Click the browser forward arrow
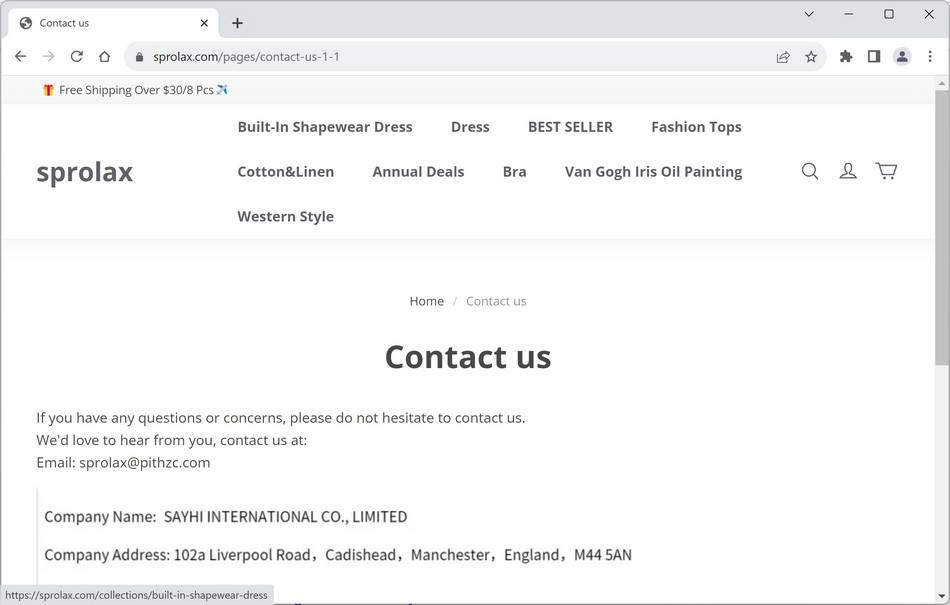This screenshot has width=950, height=605. 48,56
